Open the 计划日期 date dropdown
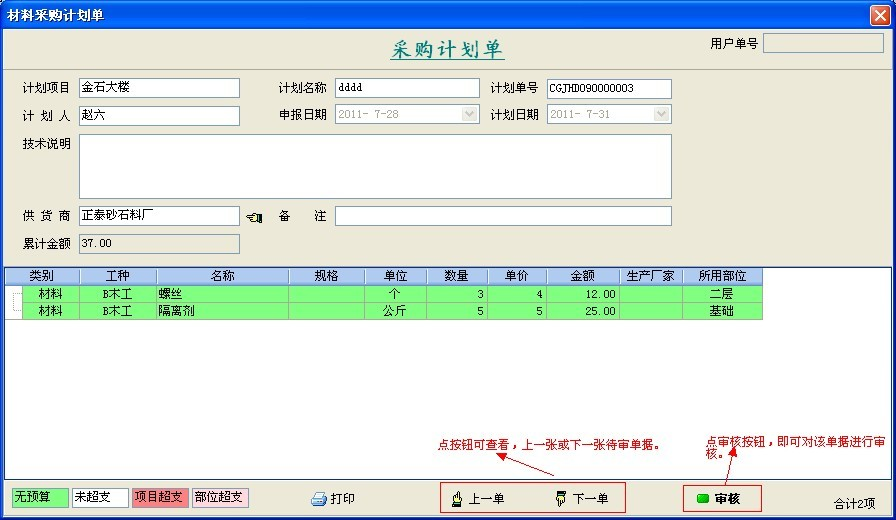Screen dimensions: 896x520 tap(661, 114)
